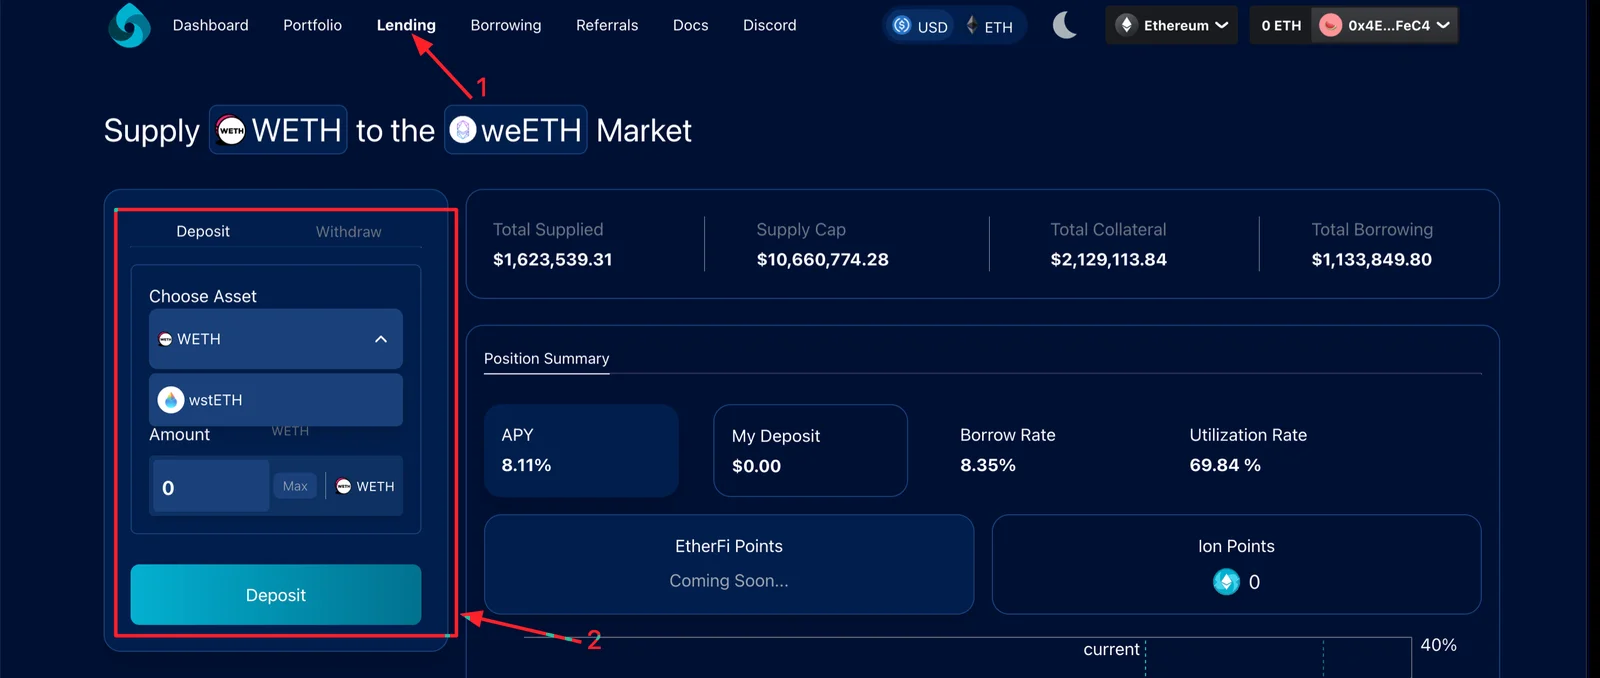Open the Docs link

coord(690,25)
